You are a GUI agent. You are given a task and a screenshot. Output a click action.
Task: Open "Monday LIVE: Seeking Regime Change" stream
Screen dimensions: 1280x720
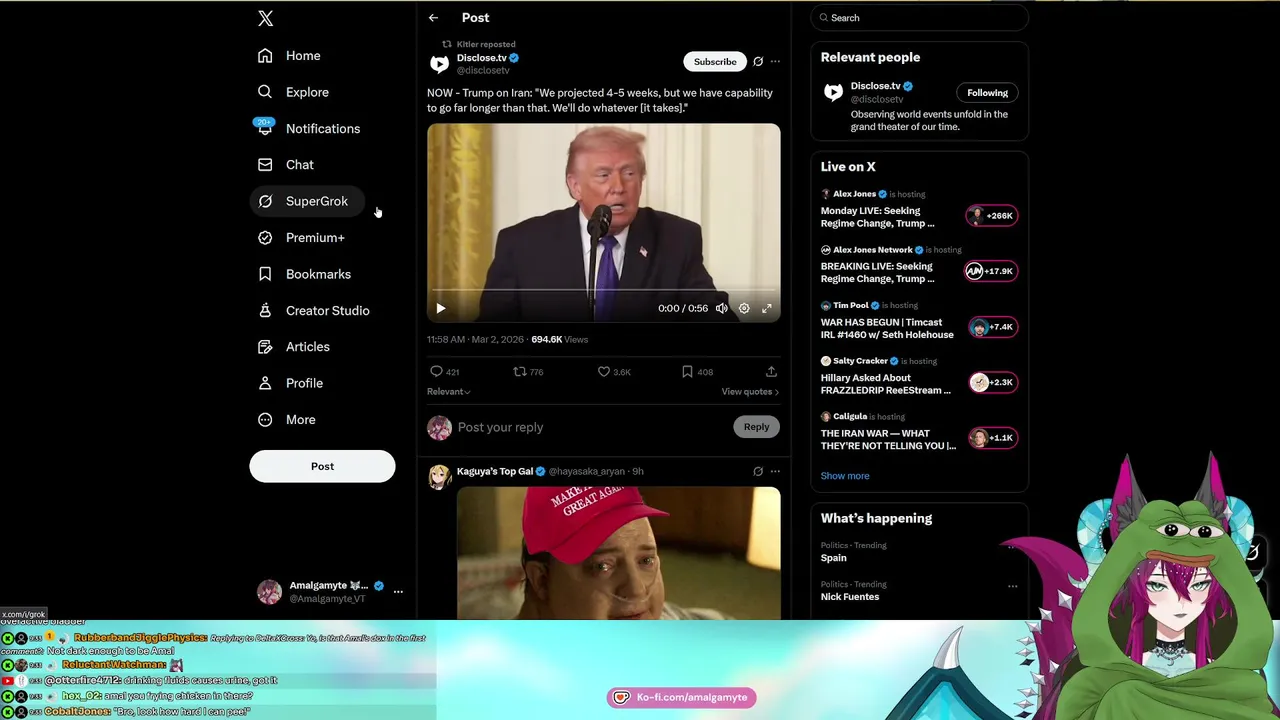click(x=878, y=217)
